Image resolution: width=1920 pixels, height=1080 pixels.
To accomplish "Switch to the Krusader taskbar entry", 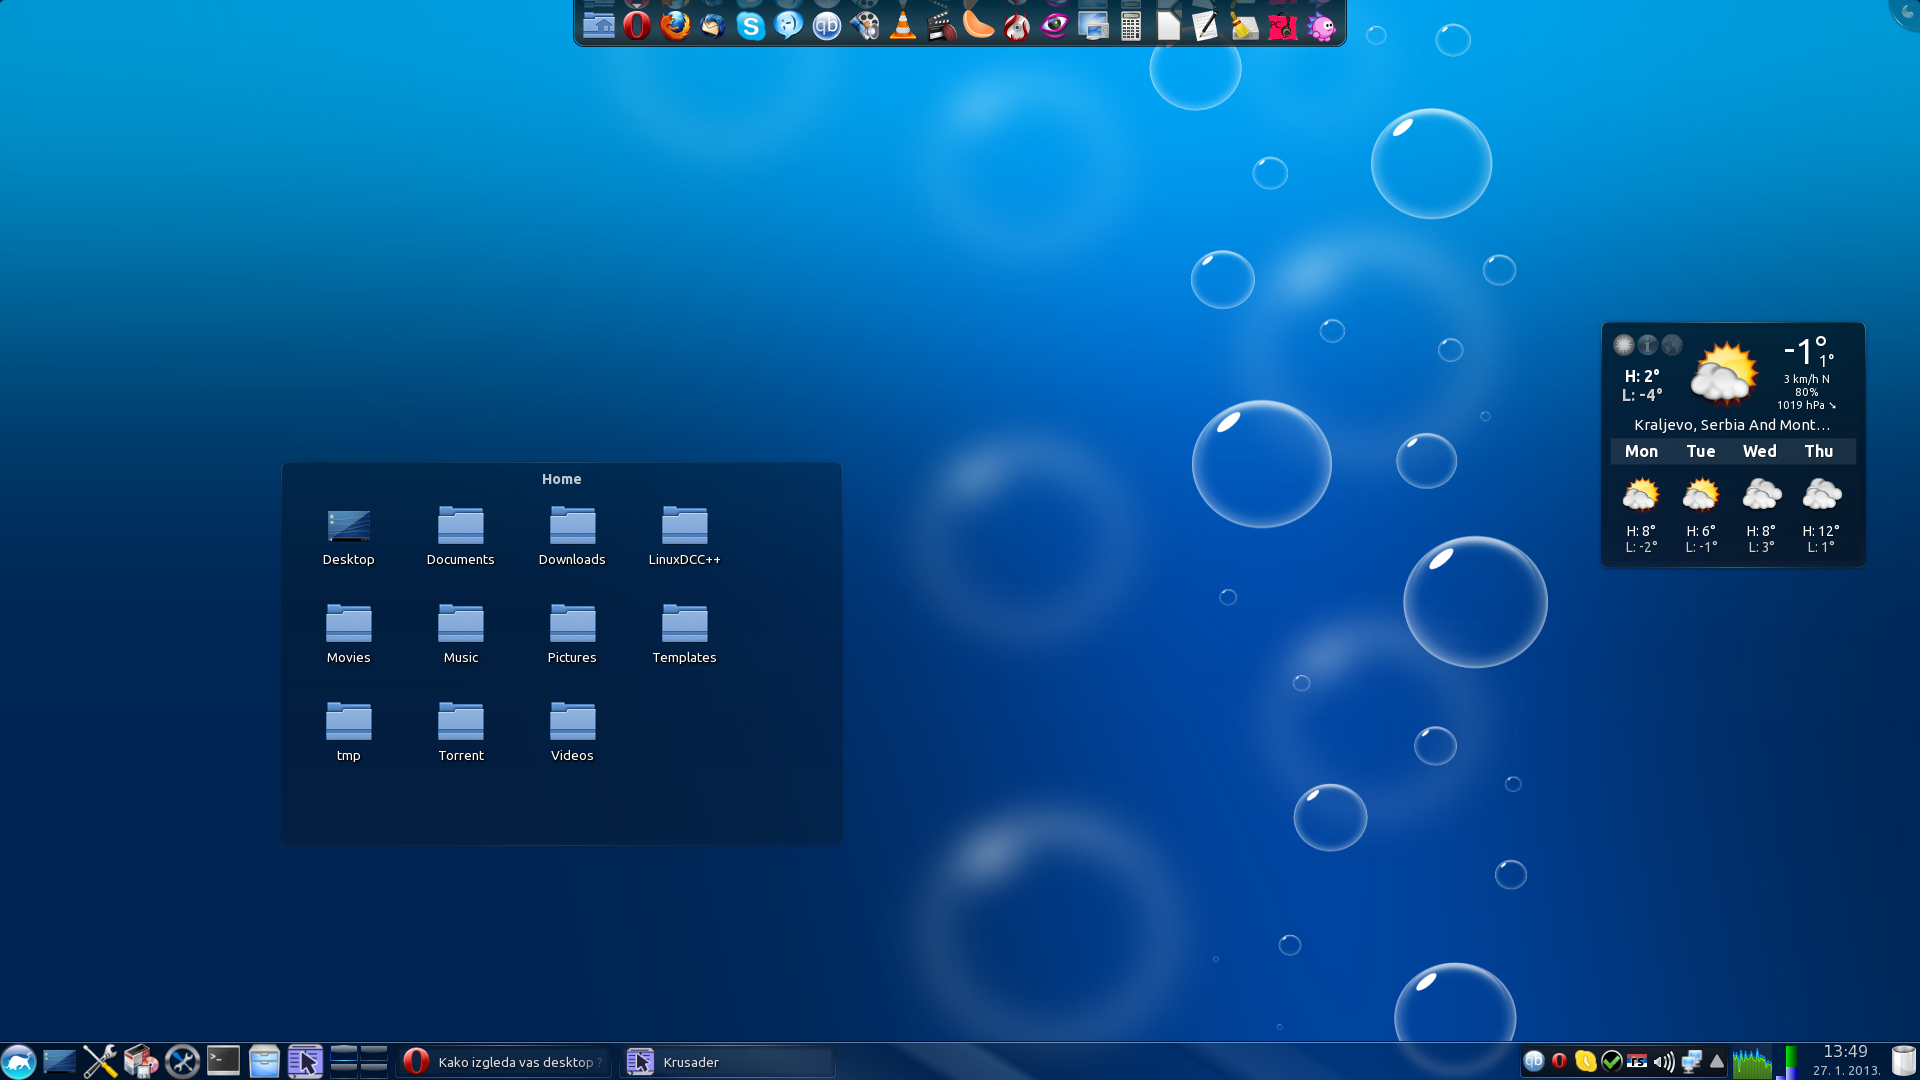I will point(727,1062).
